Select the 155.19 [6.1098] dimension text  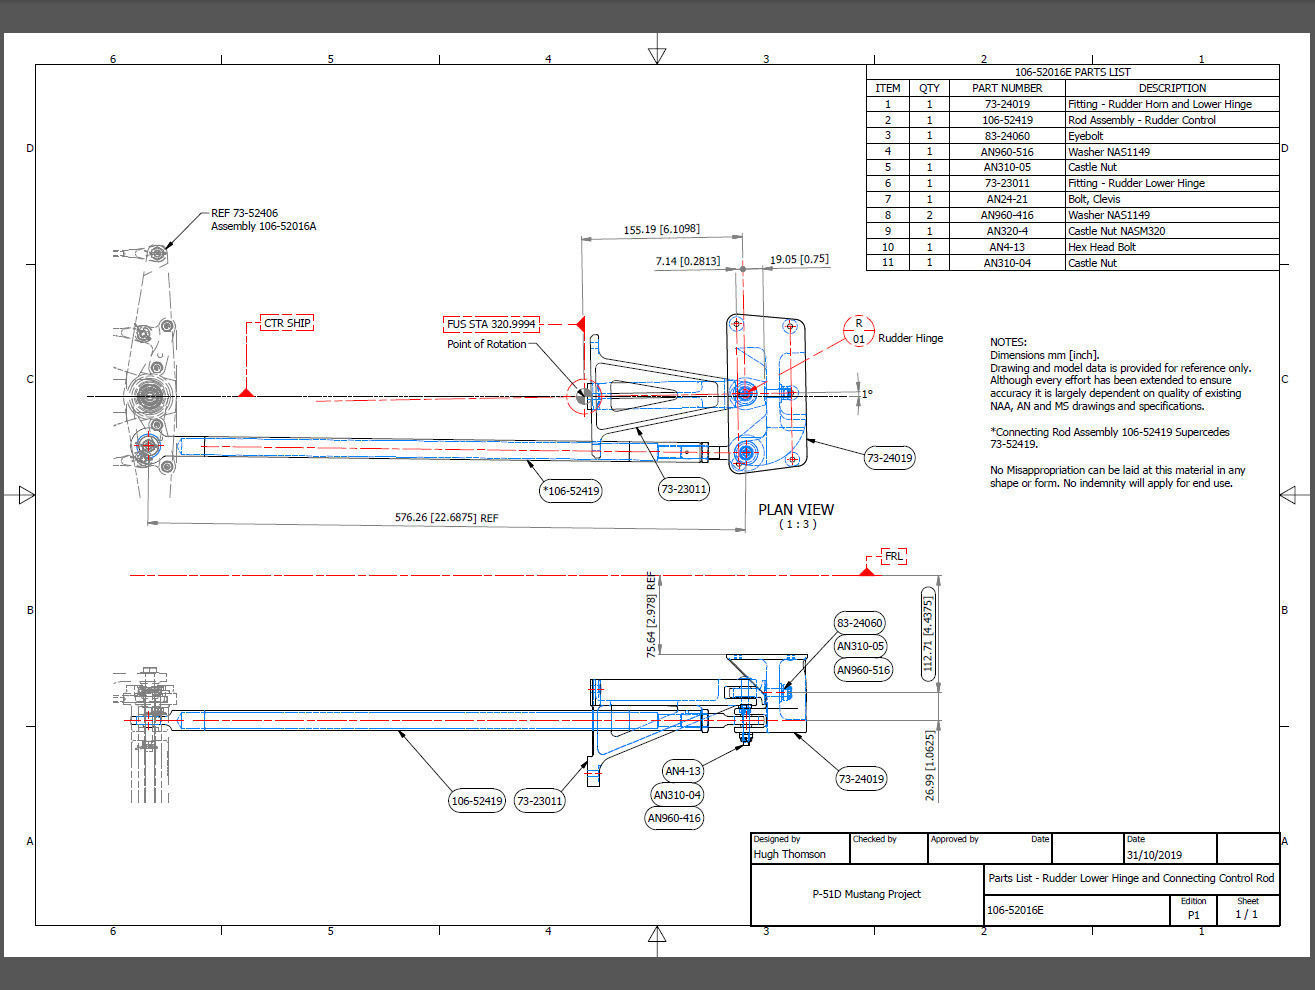point(662,230)
